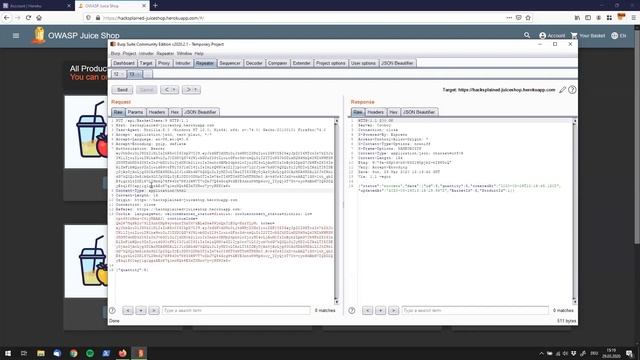Select Repeater sub-tab 12

pyautogui.click(x=118, y=74)
